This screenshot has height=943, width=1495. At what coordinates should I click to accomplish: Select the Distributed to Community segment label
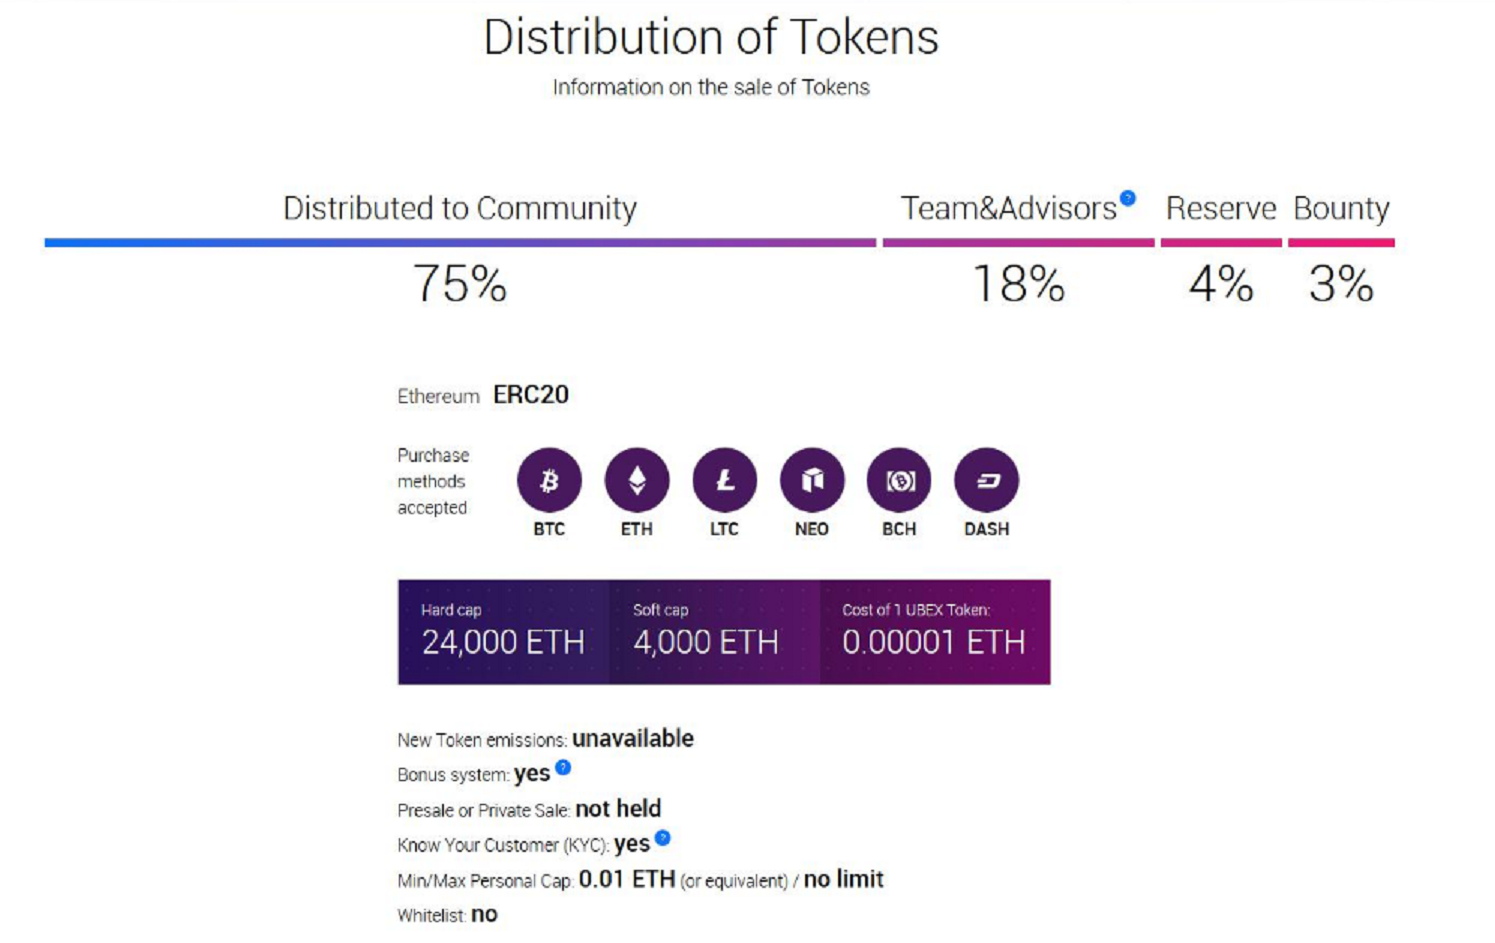tap(460, 208)
